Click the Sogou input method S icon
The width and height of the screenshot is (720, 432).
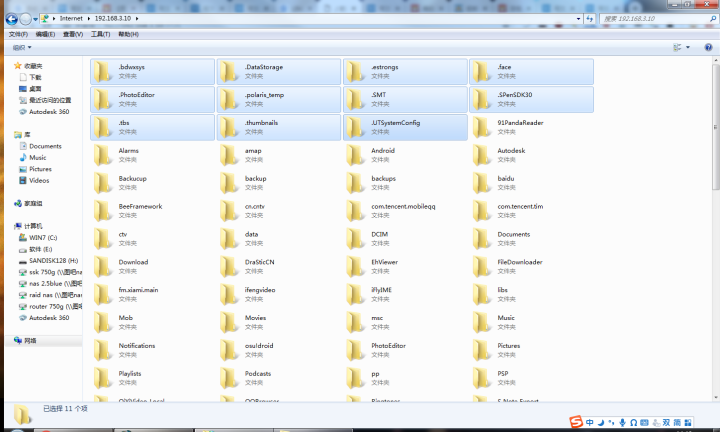pos(576,421)
